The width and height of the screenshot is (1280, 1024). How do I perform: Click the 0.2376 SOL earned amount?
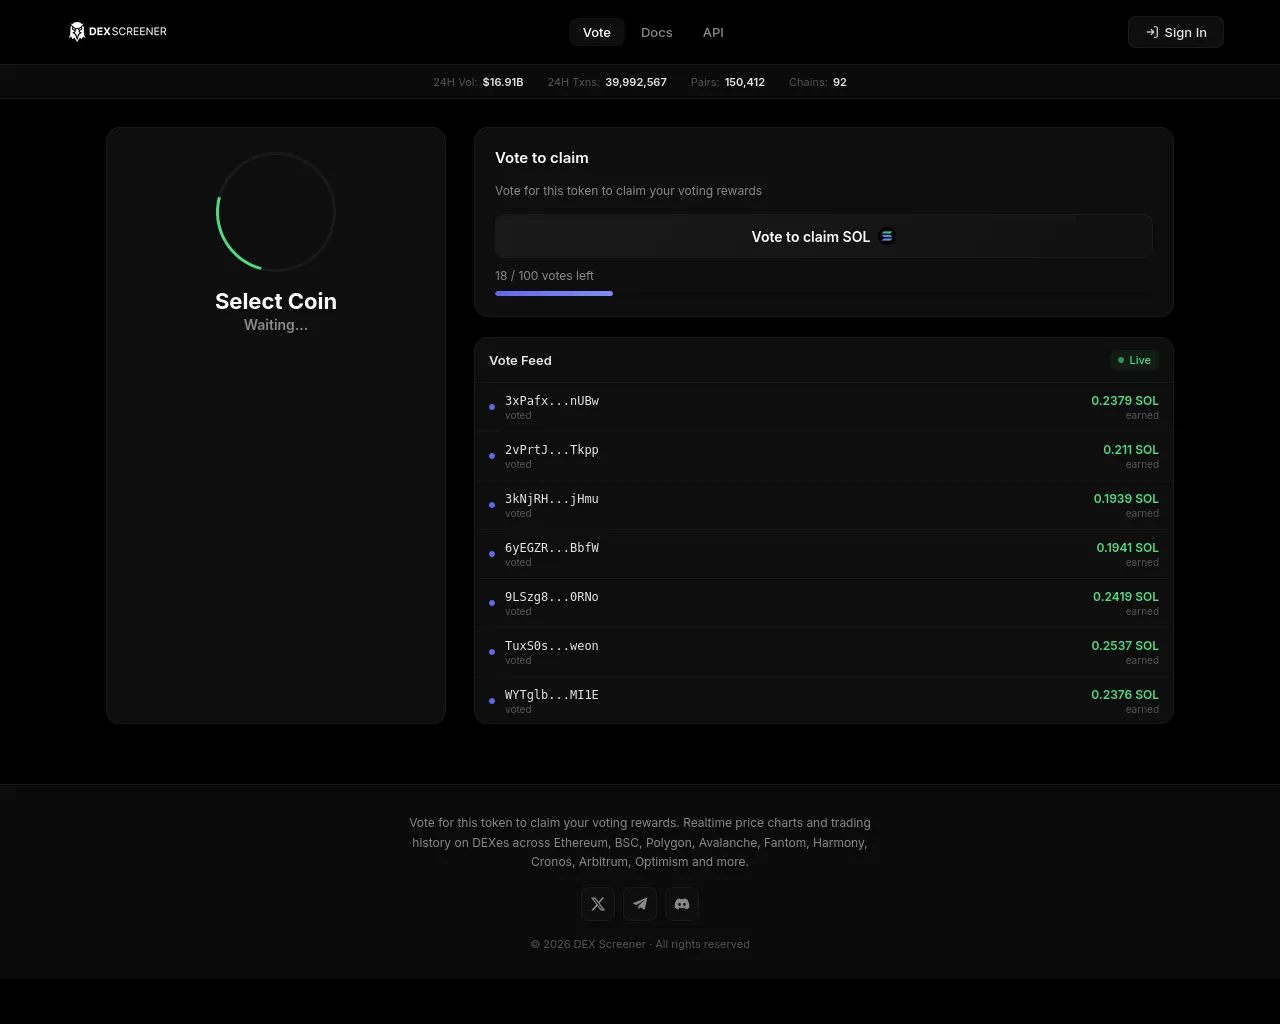coord(1125,695)
